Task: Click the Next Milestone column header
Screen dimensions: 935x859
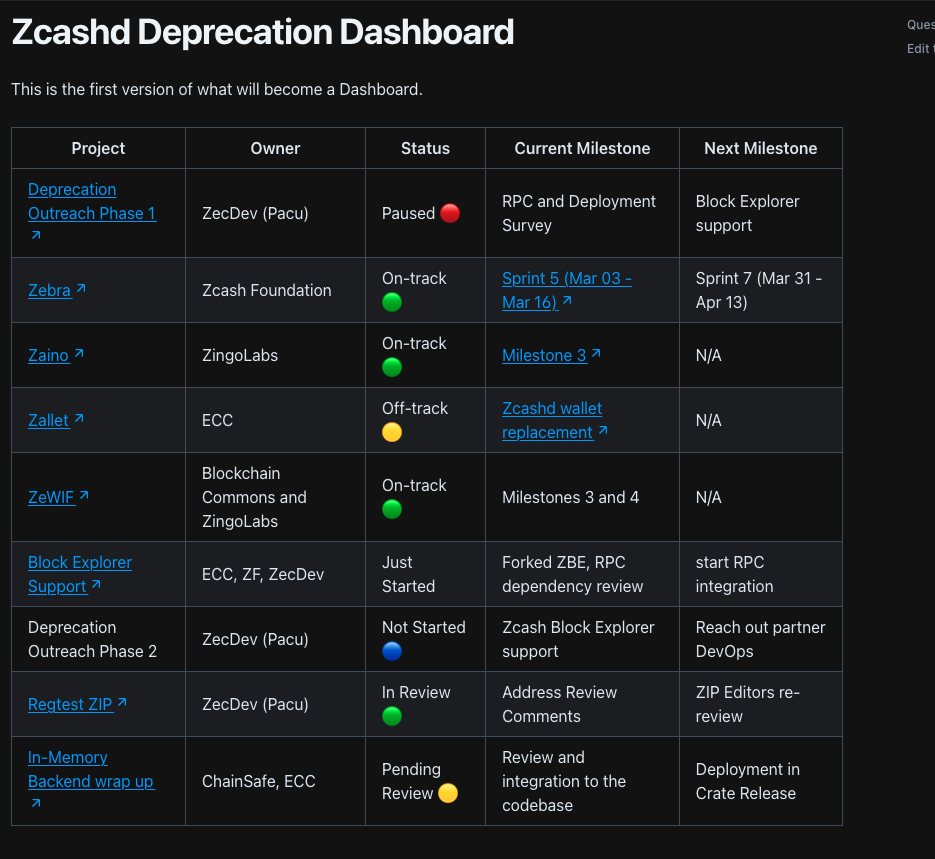Action: pyautogui.click(x=761, y=148)
